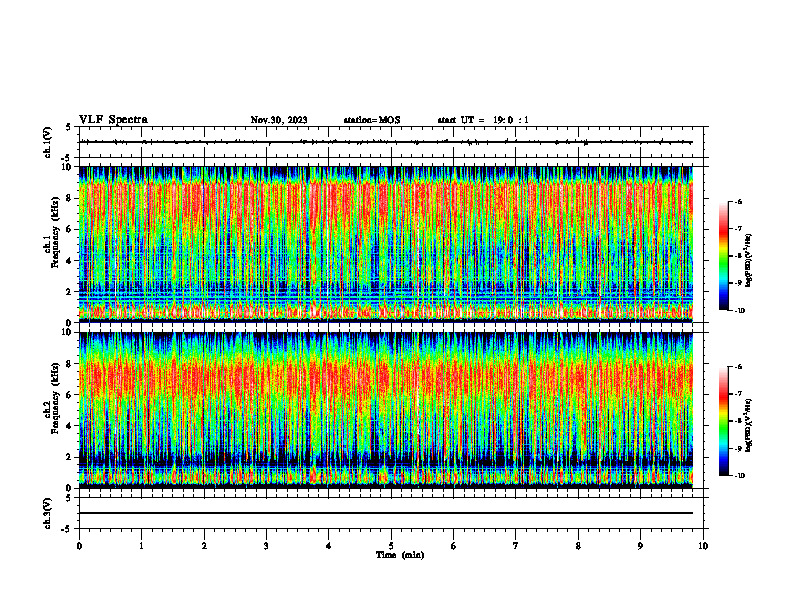Click the ch.2 spectrogram color bar

(724, 421)
